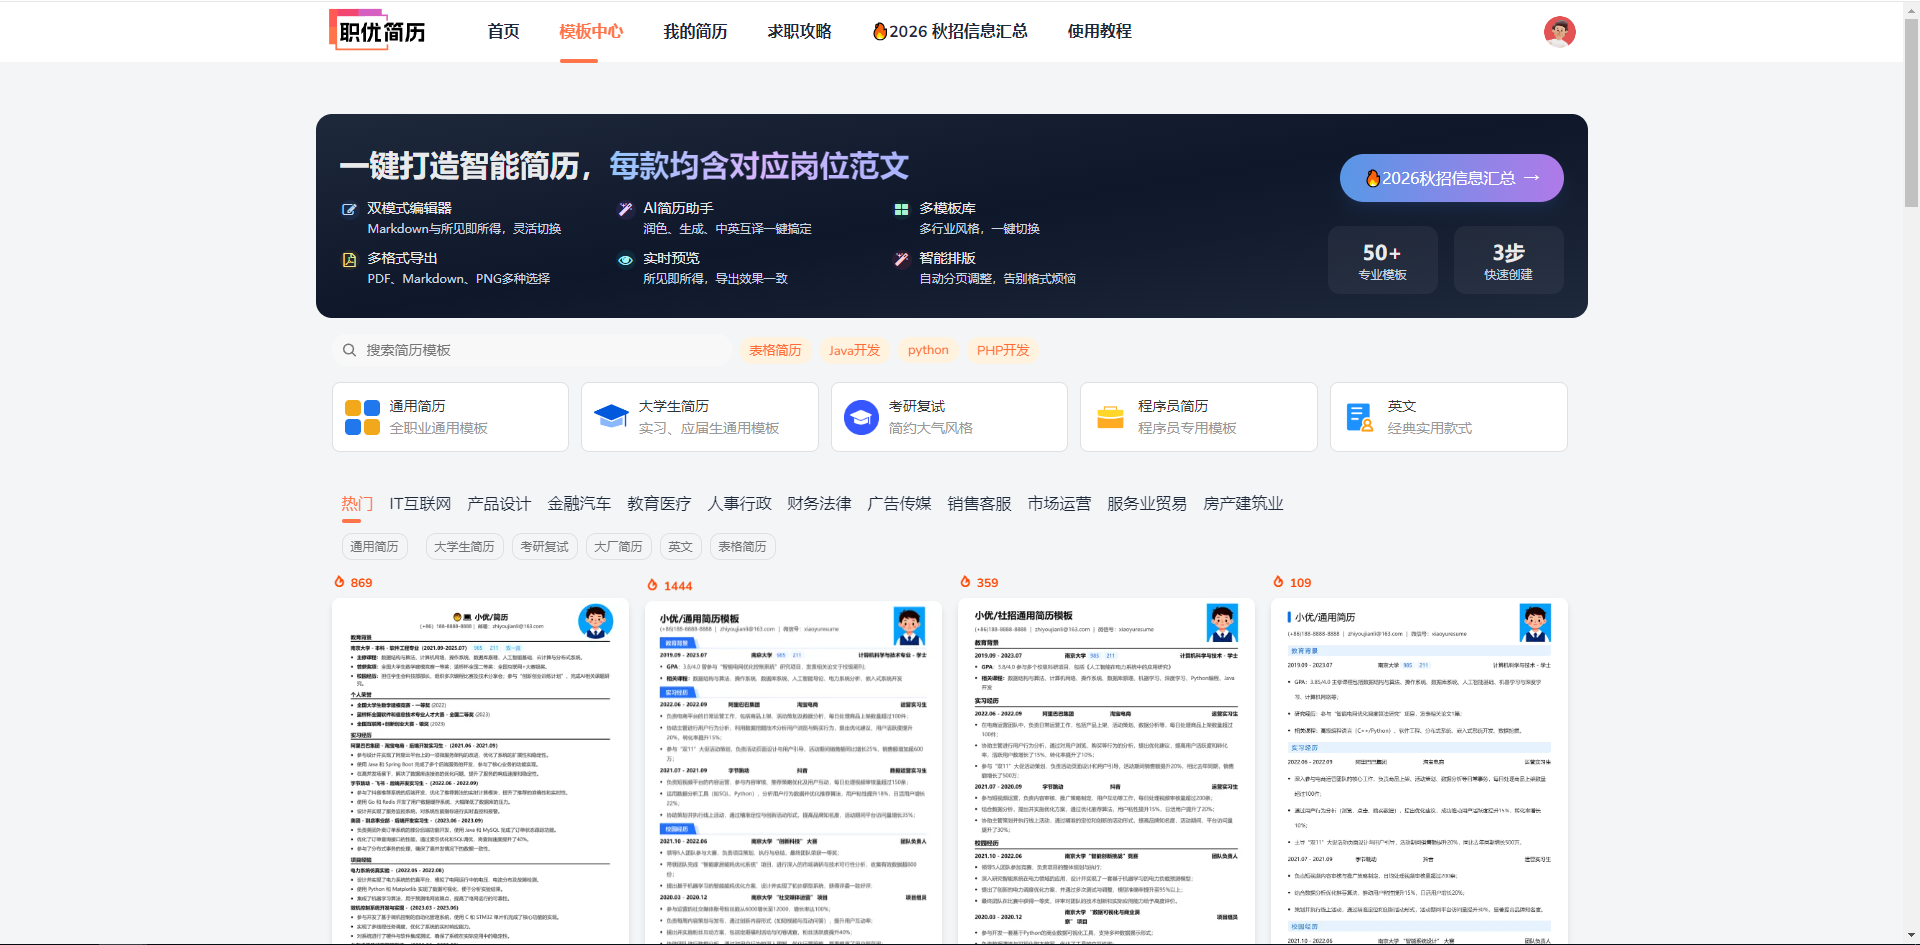Choose the 英文 resume category card
1920x945 pixels.
pyautogui.click(x=1447, y=417)
